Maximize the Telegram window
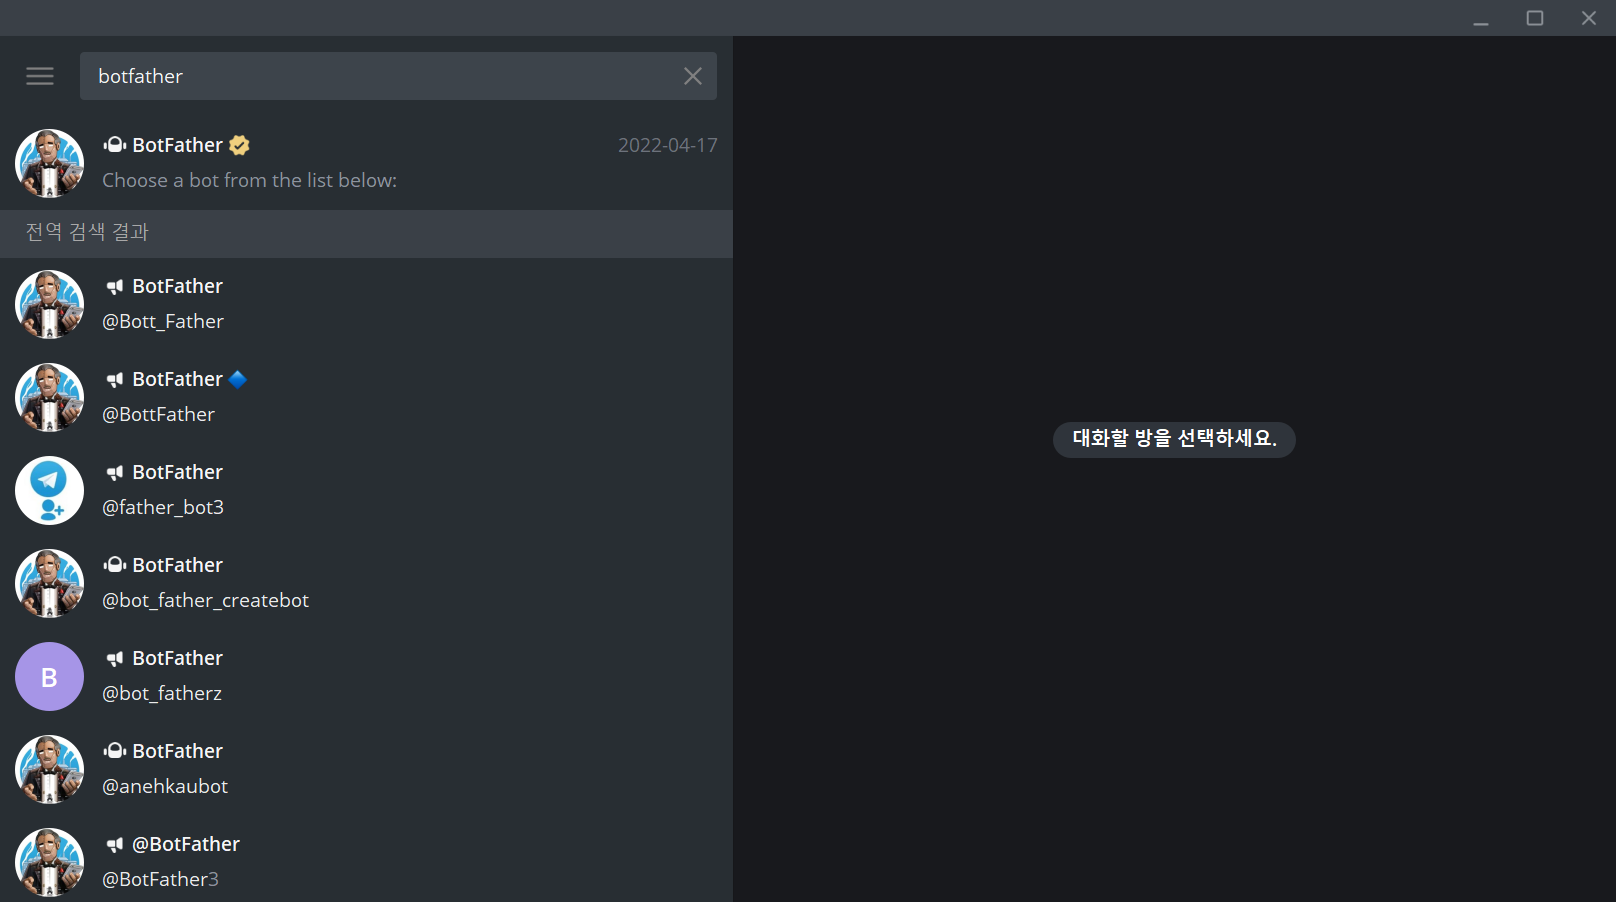Screen dimensions: 1616x902 [x=1535, y=18]
